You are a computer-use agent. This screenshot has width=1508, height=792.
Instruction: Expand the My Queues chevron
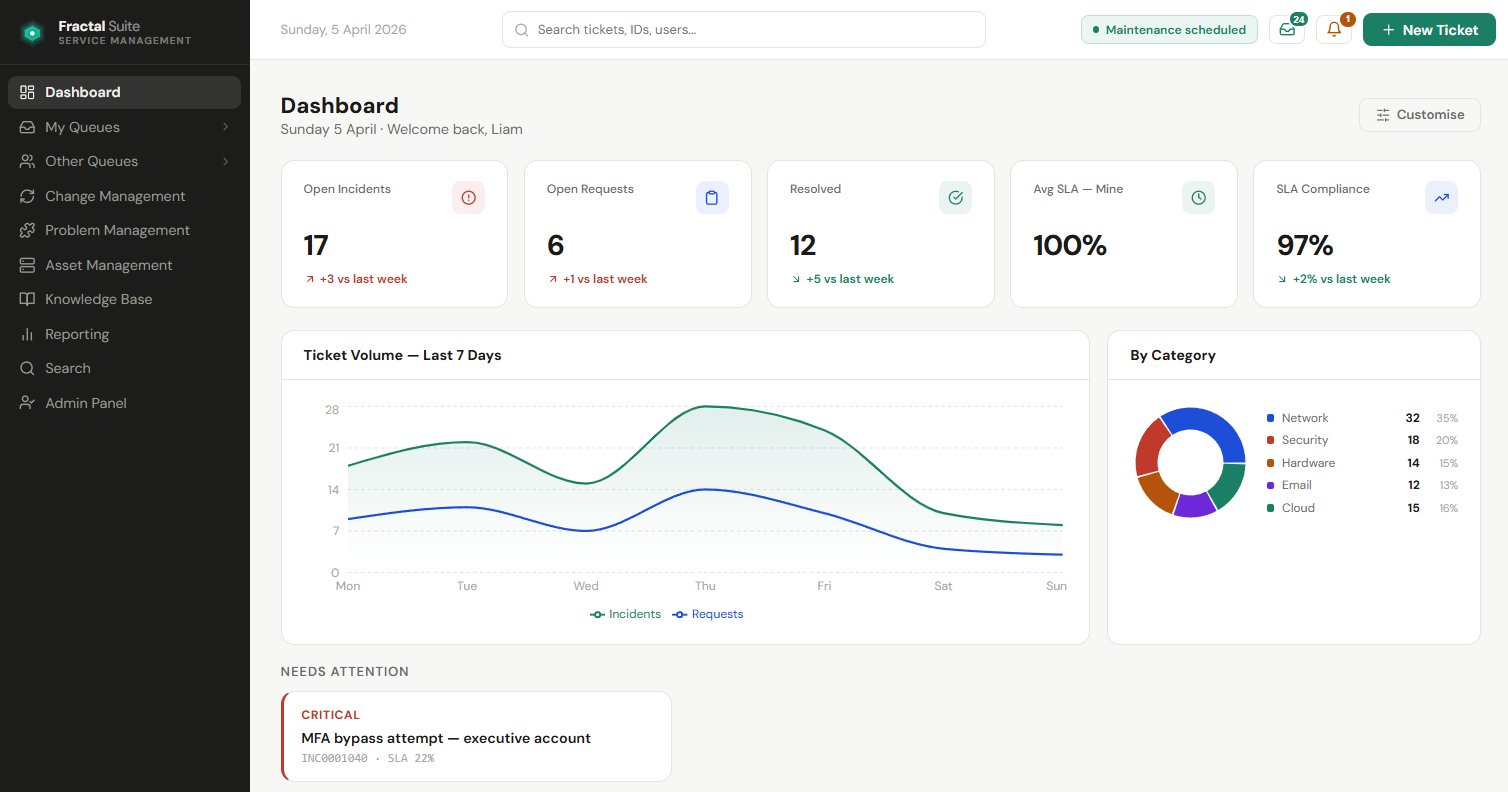[225, 127]
